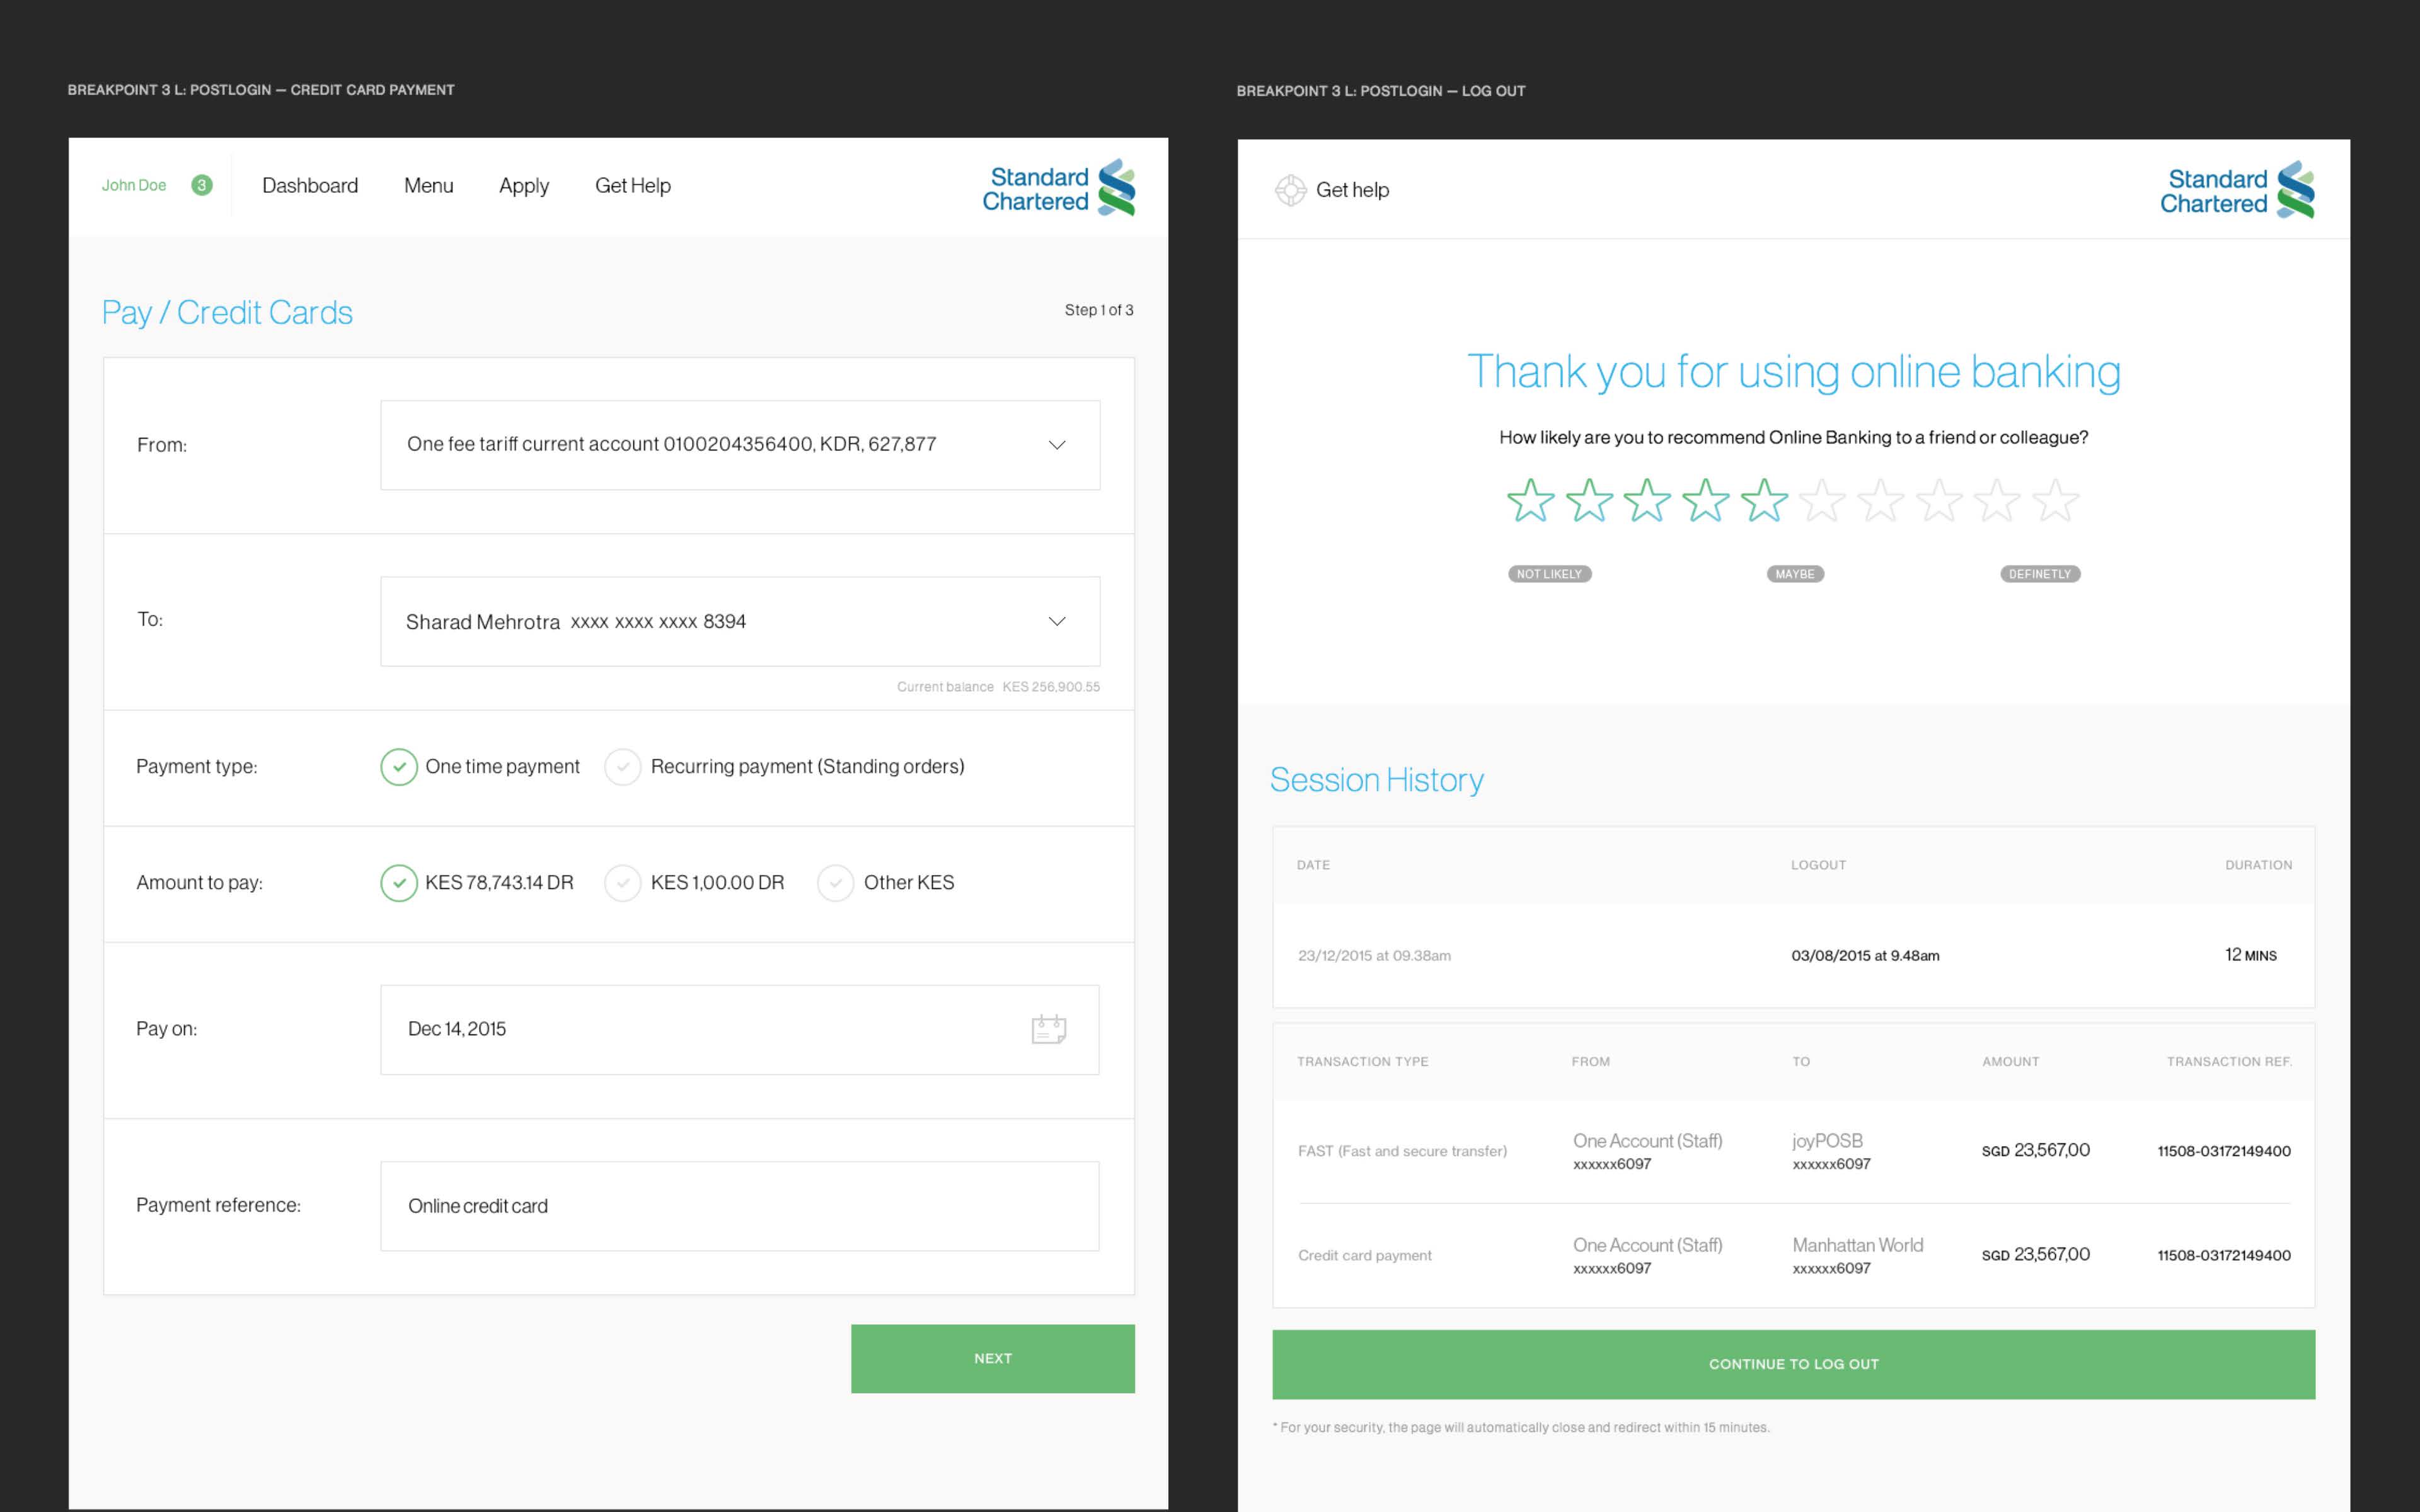Click the Get help lifebuoy icon

[x=1290, y=190]
